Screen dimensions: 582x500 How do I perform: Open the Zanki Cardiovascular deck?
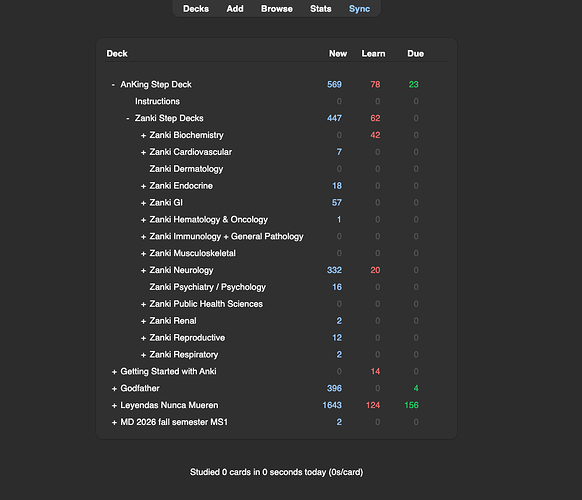tap(191, 152)
